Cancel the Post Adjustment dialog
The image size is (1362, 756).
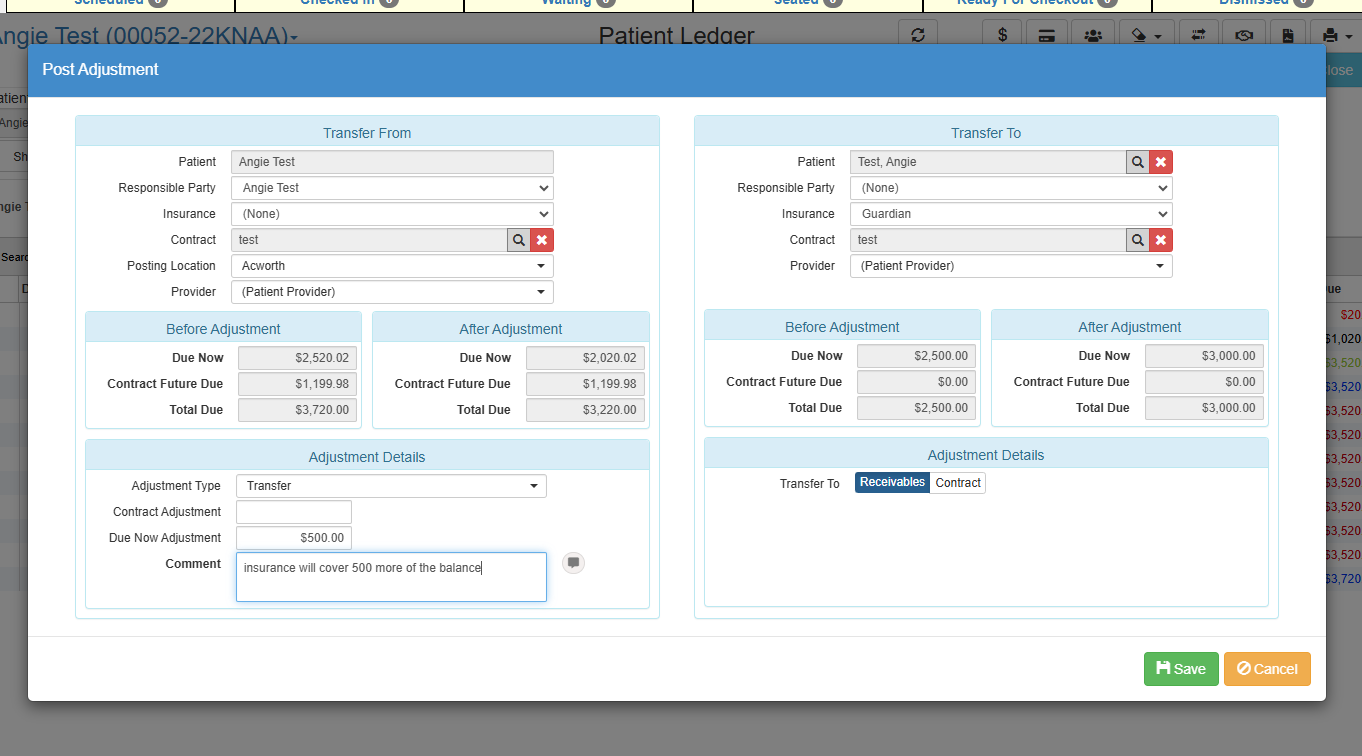click(x=1267, y=669)
